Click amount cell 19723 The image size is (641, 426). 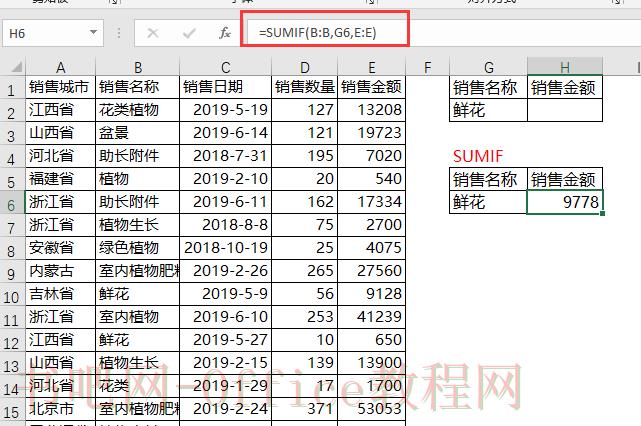tap(372, 133)
